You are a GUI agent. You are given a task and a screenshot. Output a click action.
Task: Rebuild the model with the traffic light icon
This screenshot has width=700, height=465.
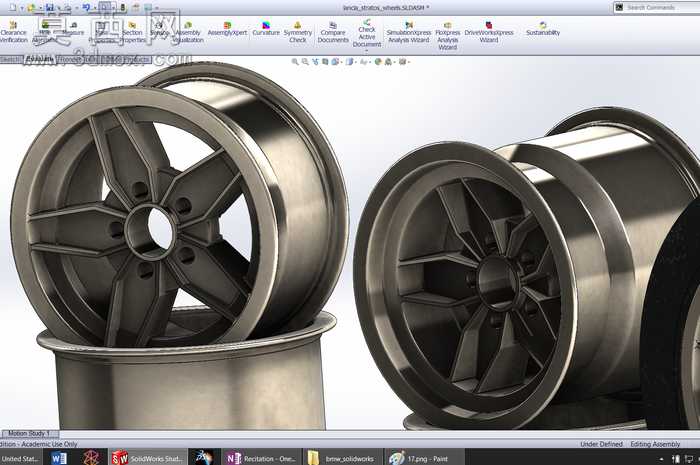[123, 8]
